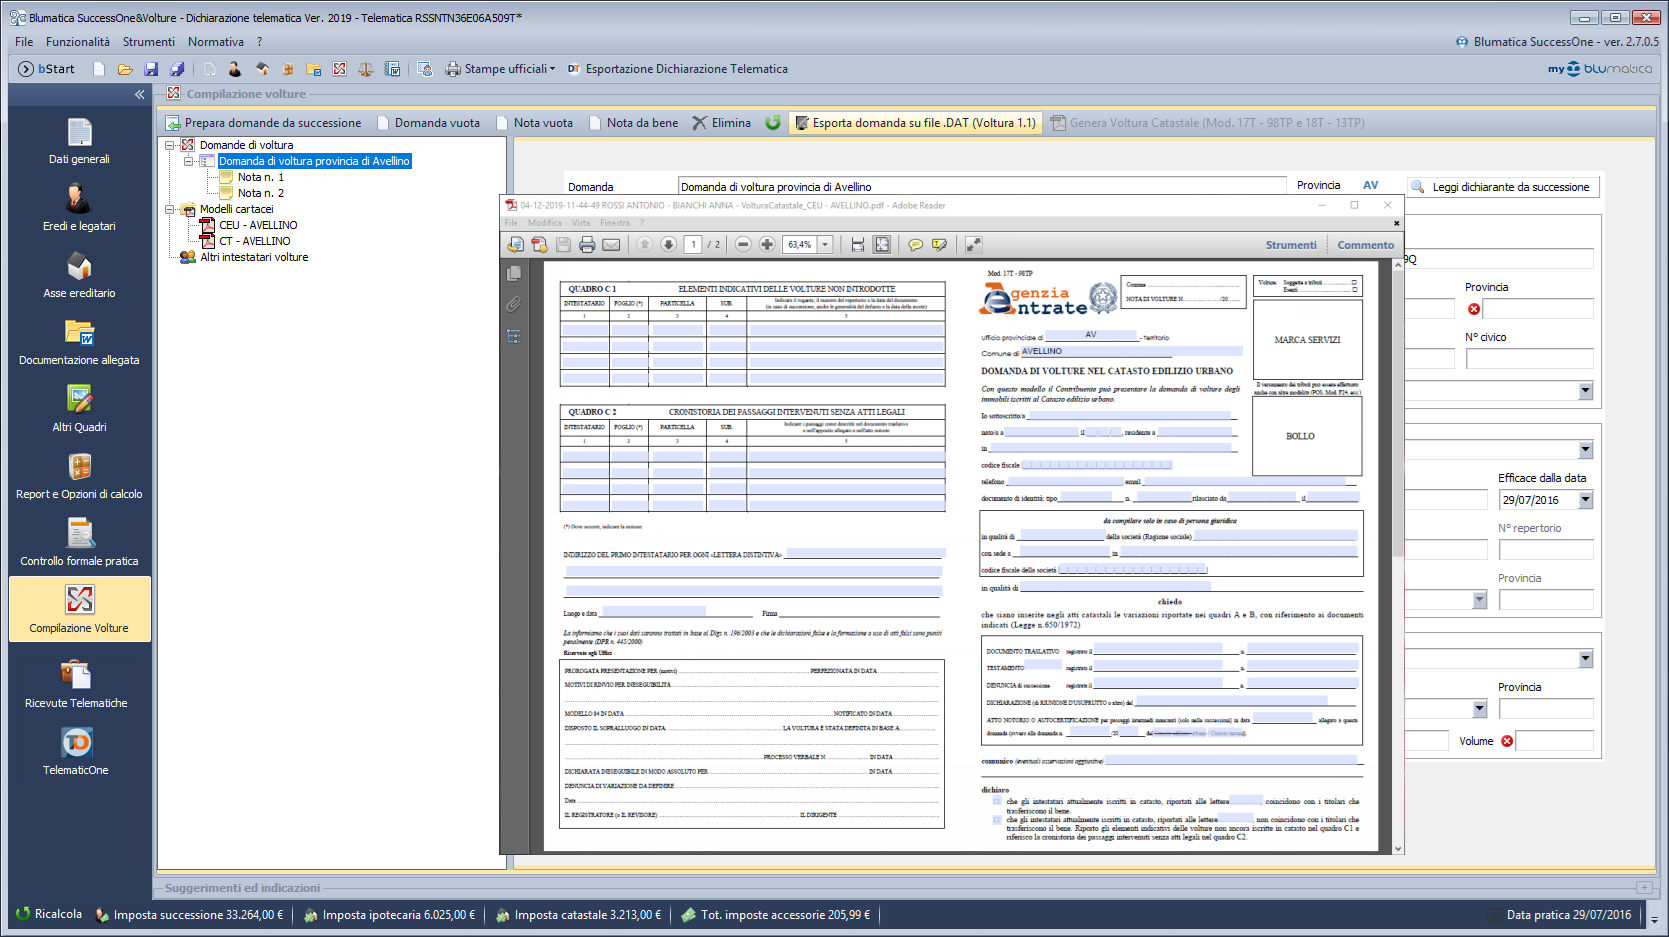Go to next page in PDF viewer
1669x937 pixels.
click(x=668, y=245)
